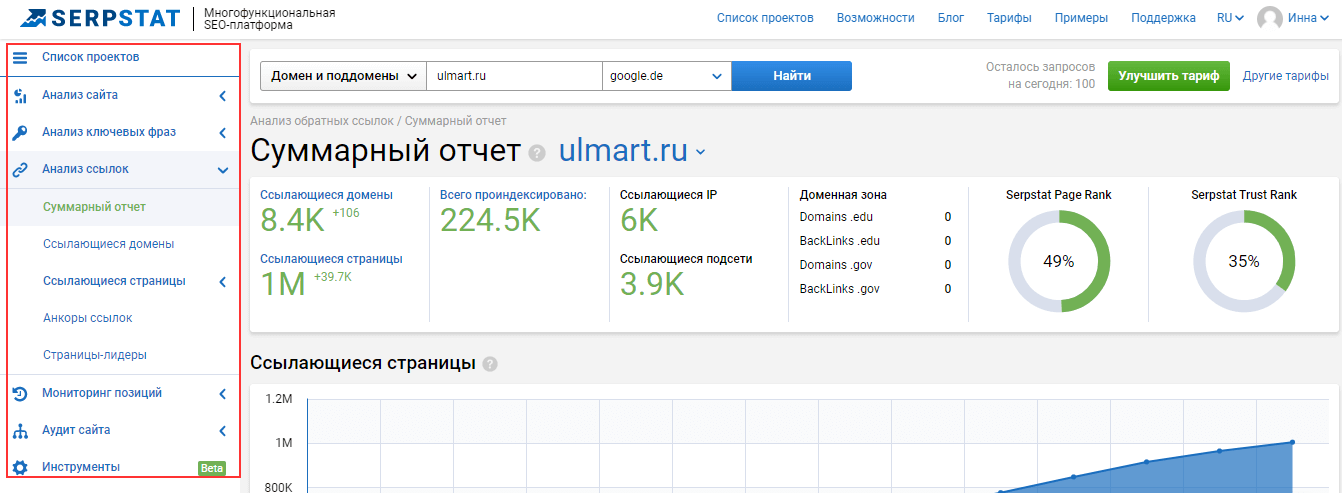1342x493 pixels.
Task: Click the Анализ сайта chart icon
Action: coord(20,96)
